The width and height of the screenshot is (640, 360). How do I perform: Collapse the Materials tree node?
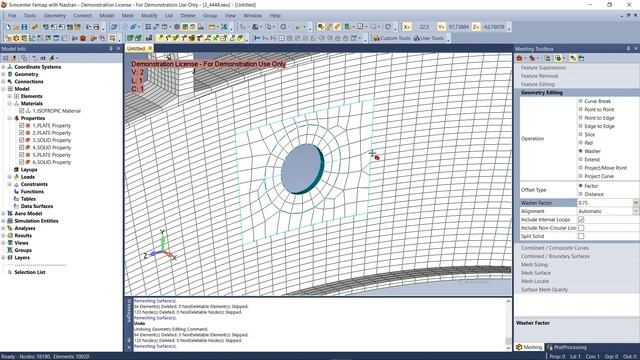10,104
